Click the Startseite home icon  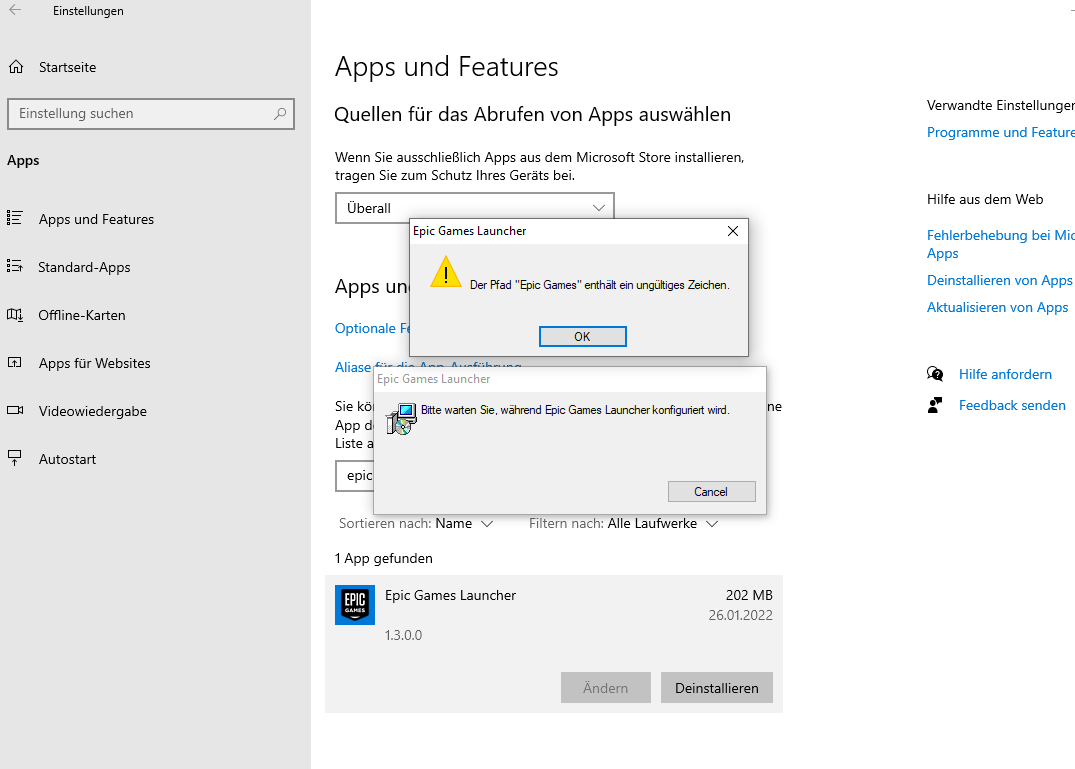16,67
